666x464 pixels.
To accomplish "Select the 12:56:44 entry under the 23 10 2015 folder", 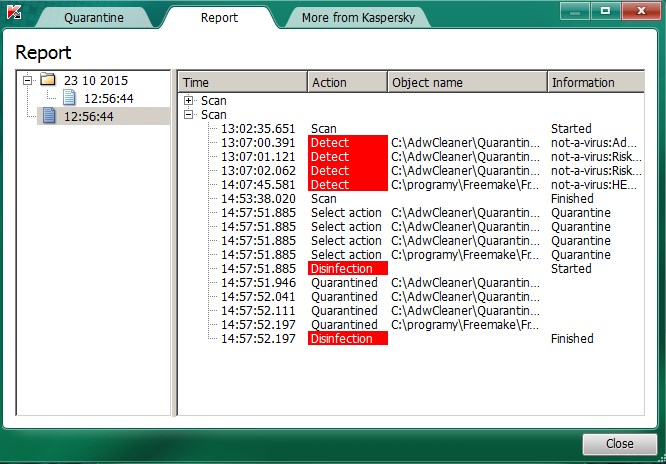I will [109, 98].
